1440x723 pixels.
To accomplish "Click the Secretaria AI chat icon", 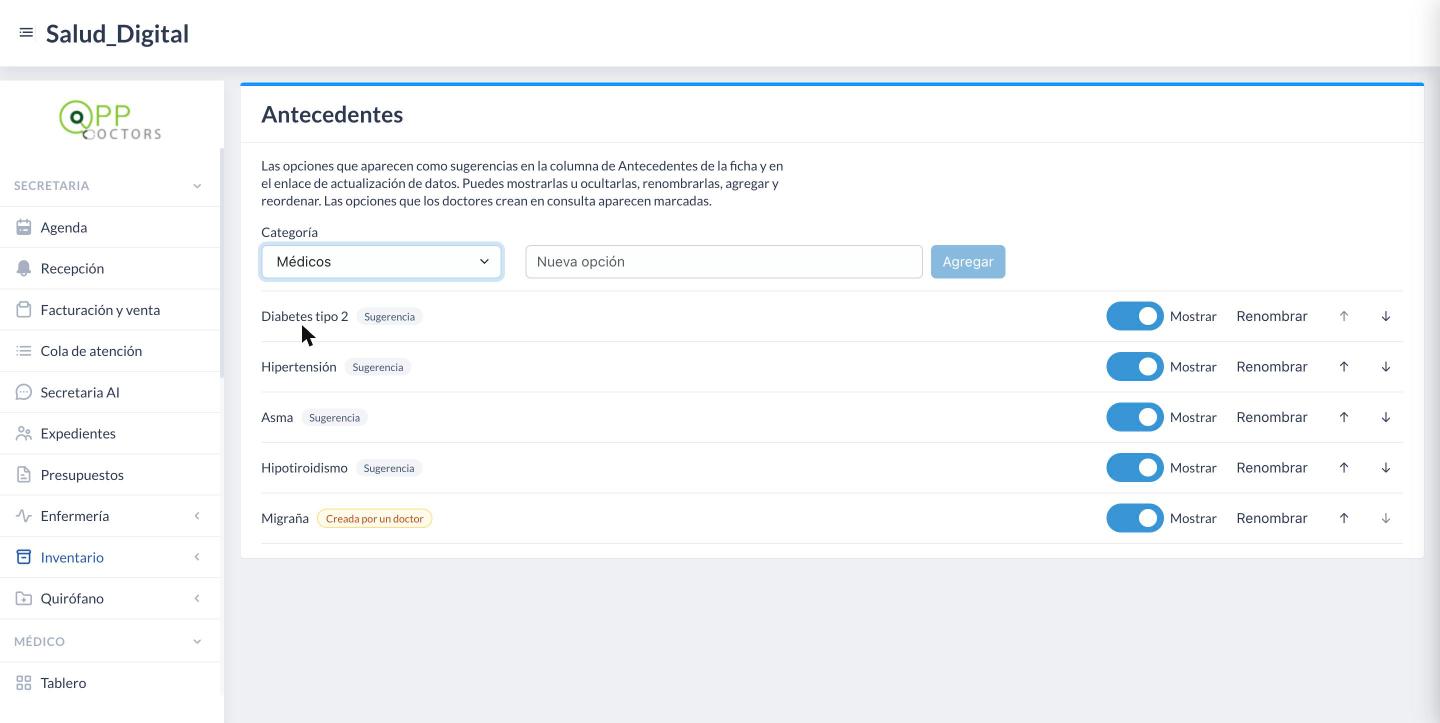I will click(24, 392).
